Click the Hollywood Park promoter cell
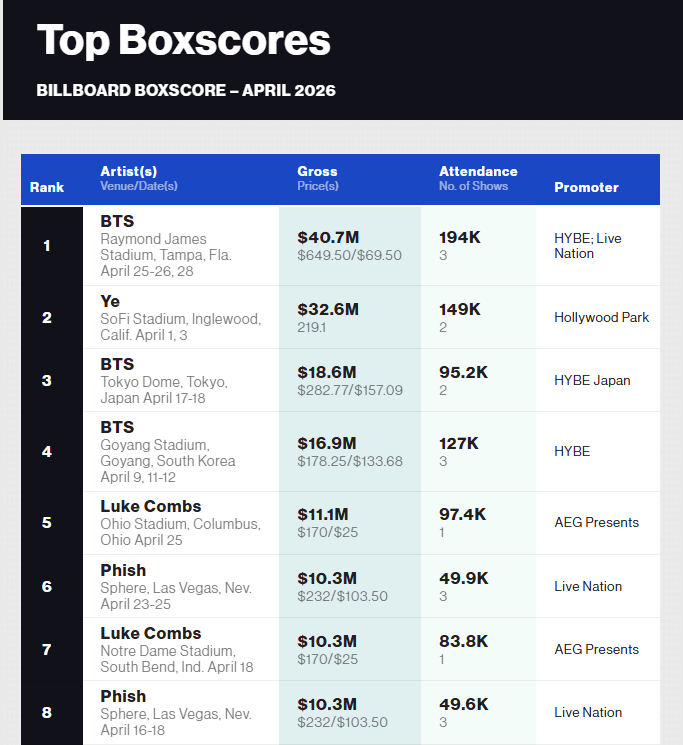This screenshot has width=683, height=745. pos(601,317)
